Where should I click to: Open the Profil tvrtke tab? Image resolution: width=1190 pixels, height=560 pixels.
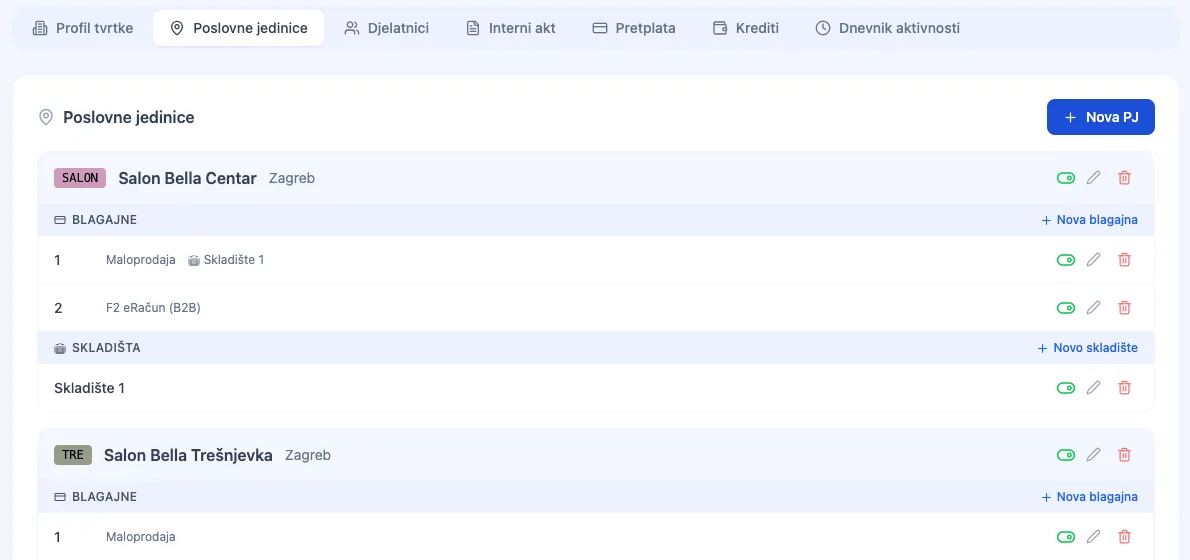pyautogui.click(x=83, y=28)
